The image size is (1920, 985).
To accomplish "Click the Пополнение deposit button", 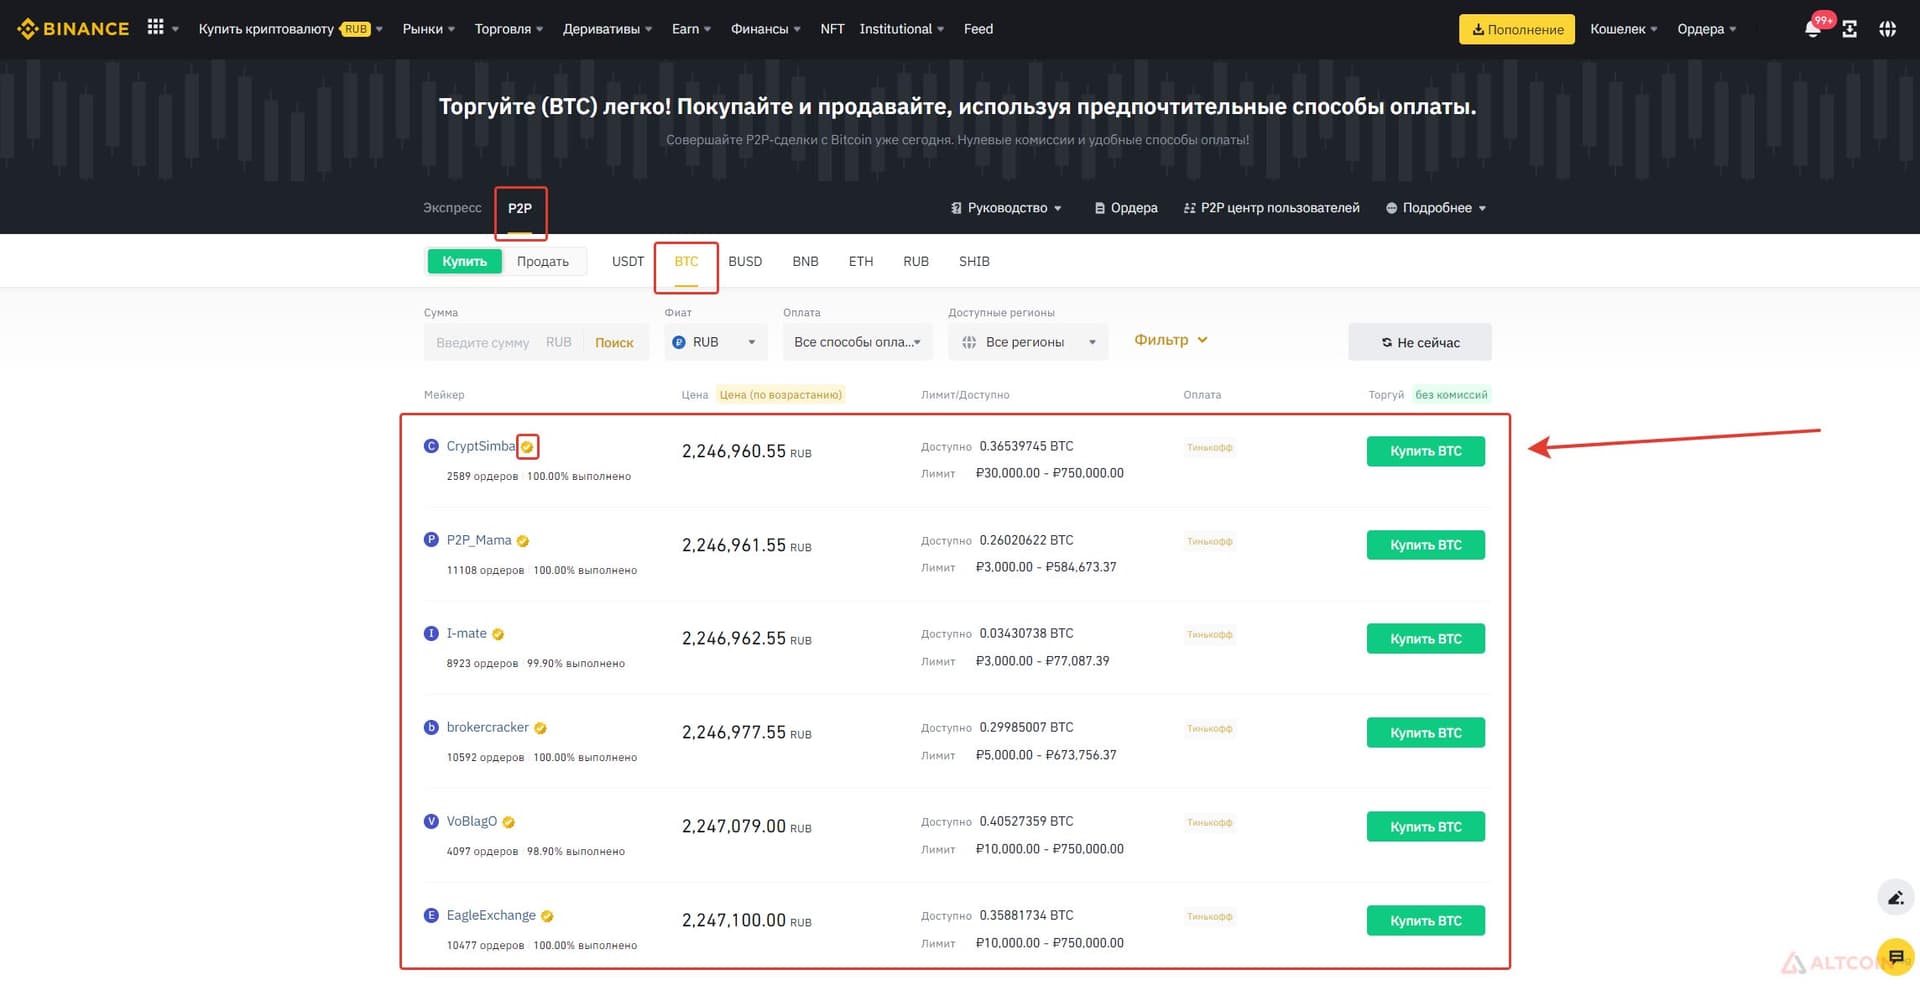I will pyautogui.click(x=1516, y=29).
